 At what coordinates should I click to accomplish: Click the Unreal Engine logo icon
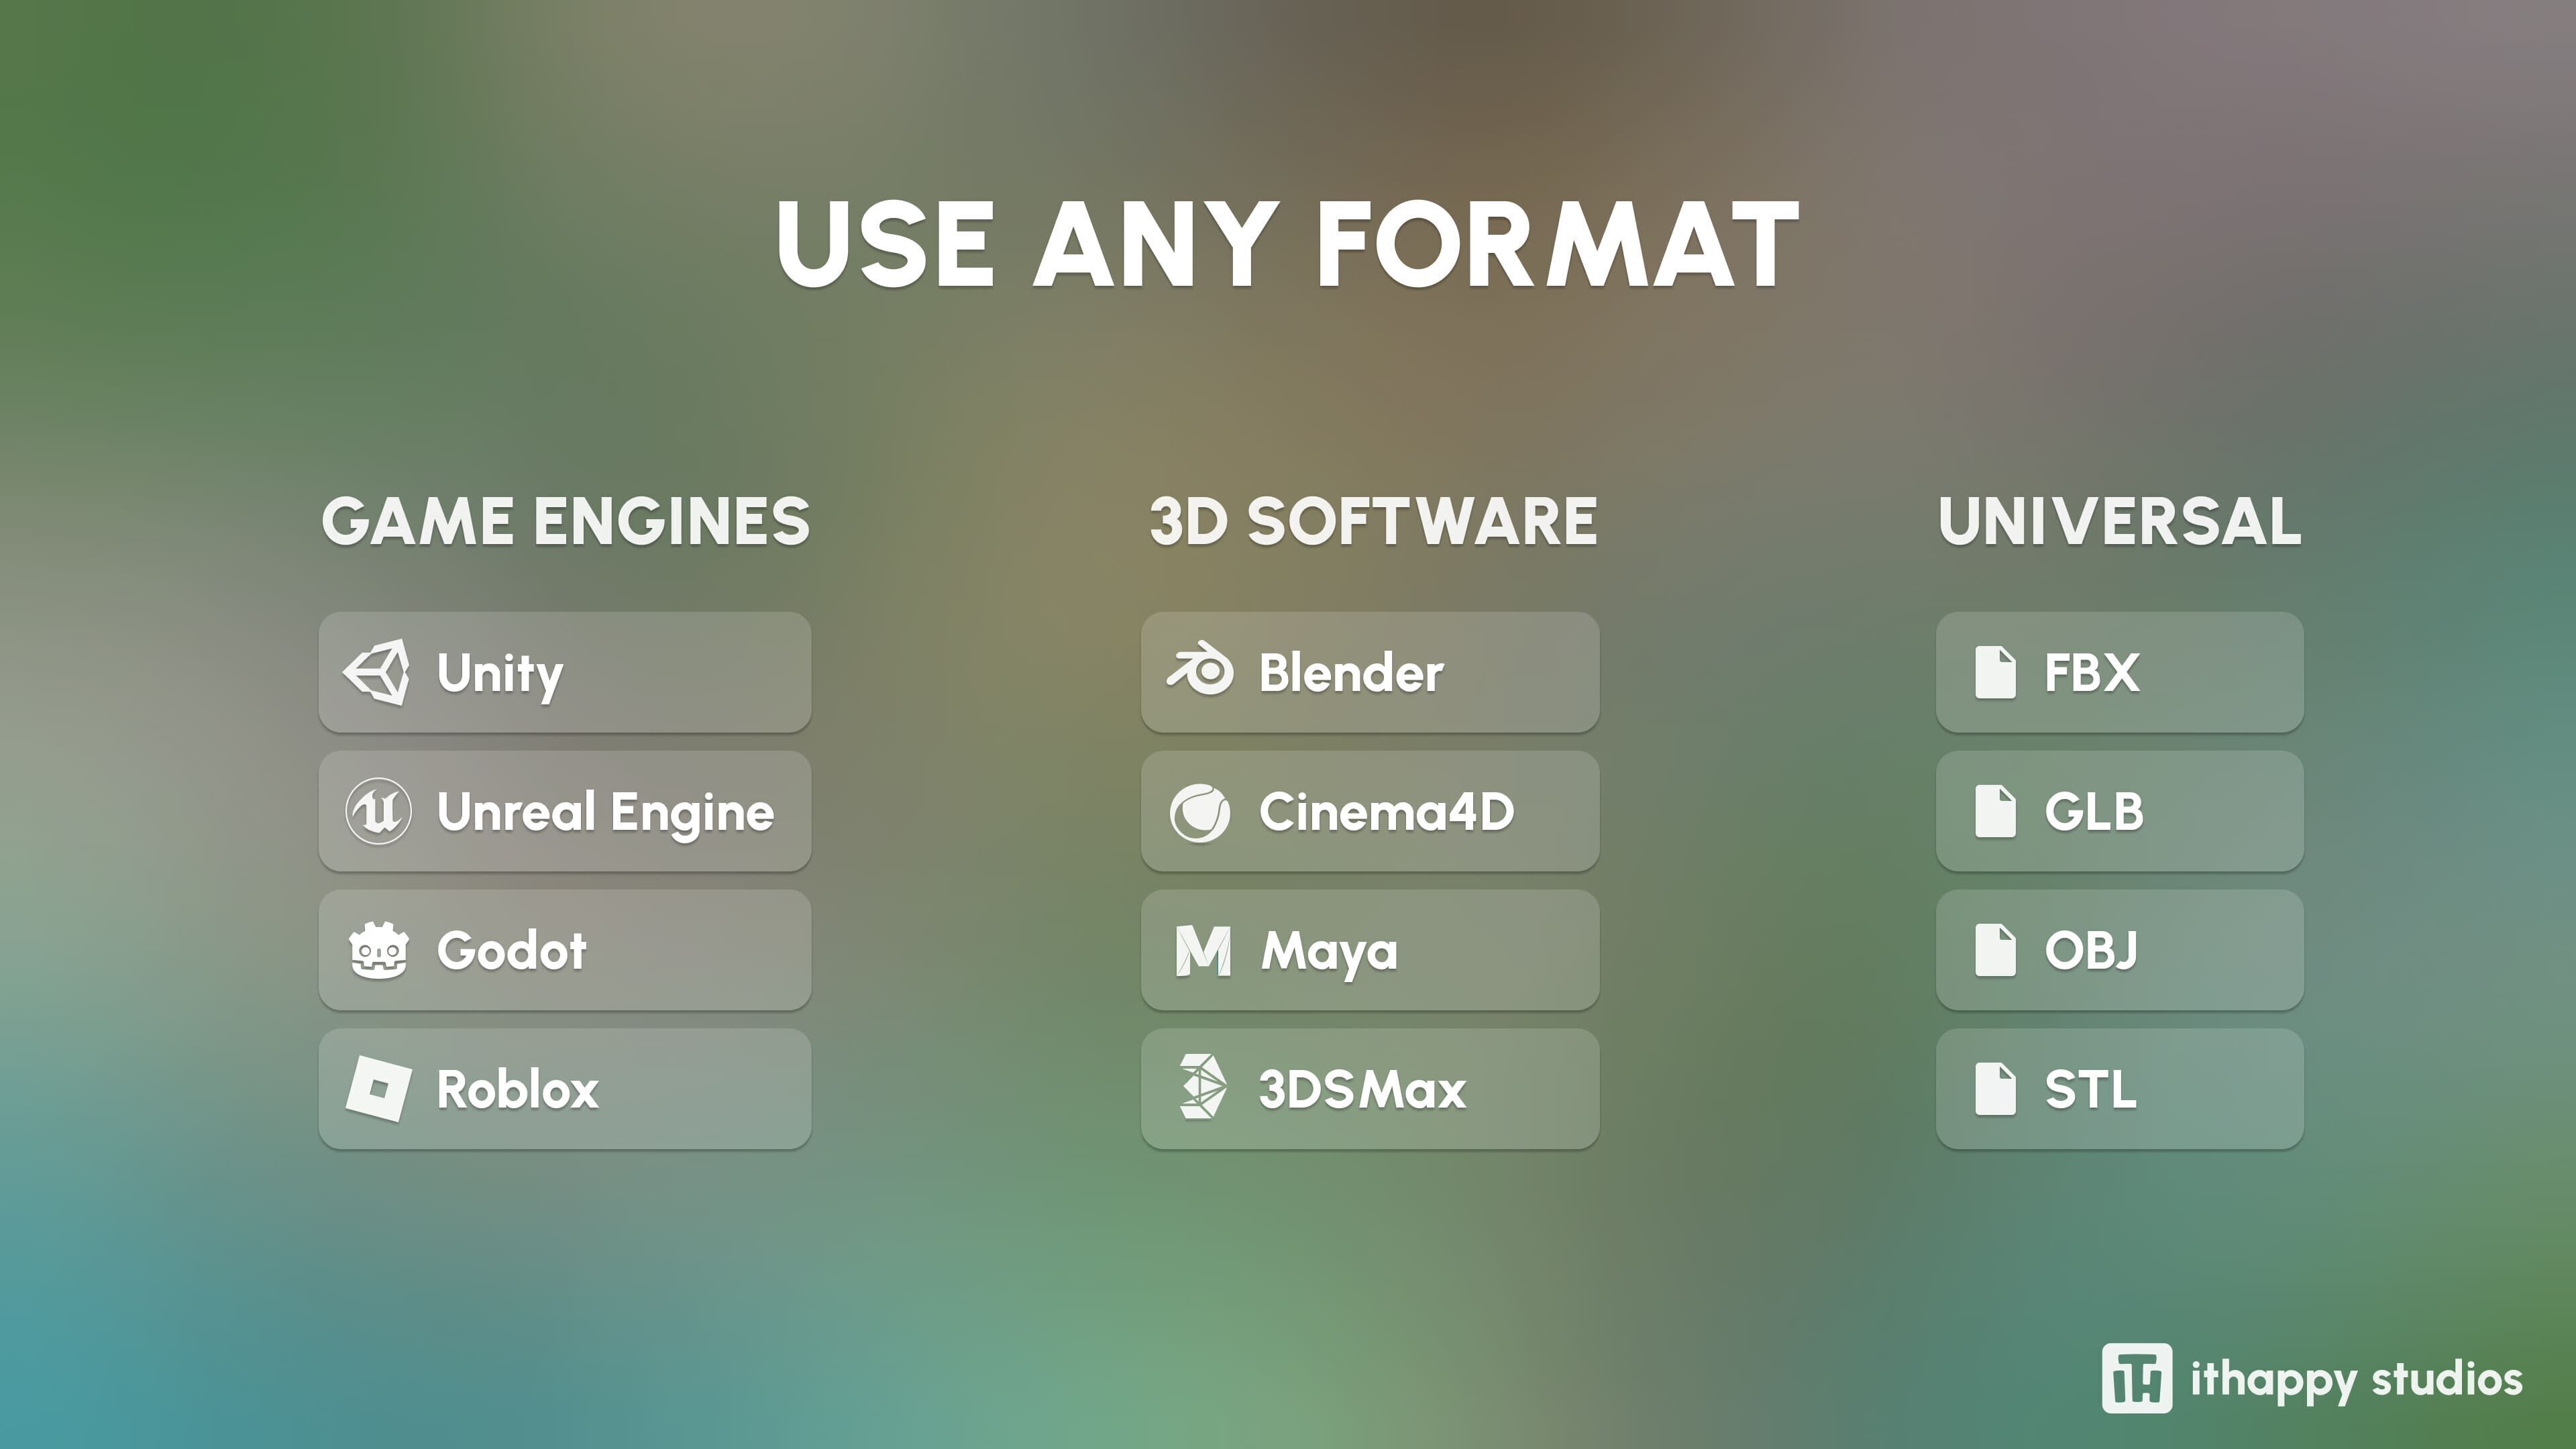tap(378, 811)
